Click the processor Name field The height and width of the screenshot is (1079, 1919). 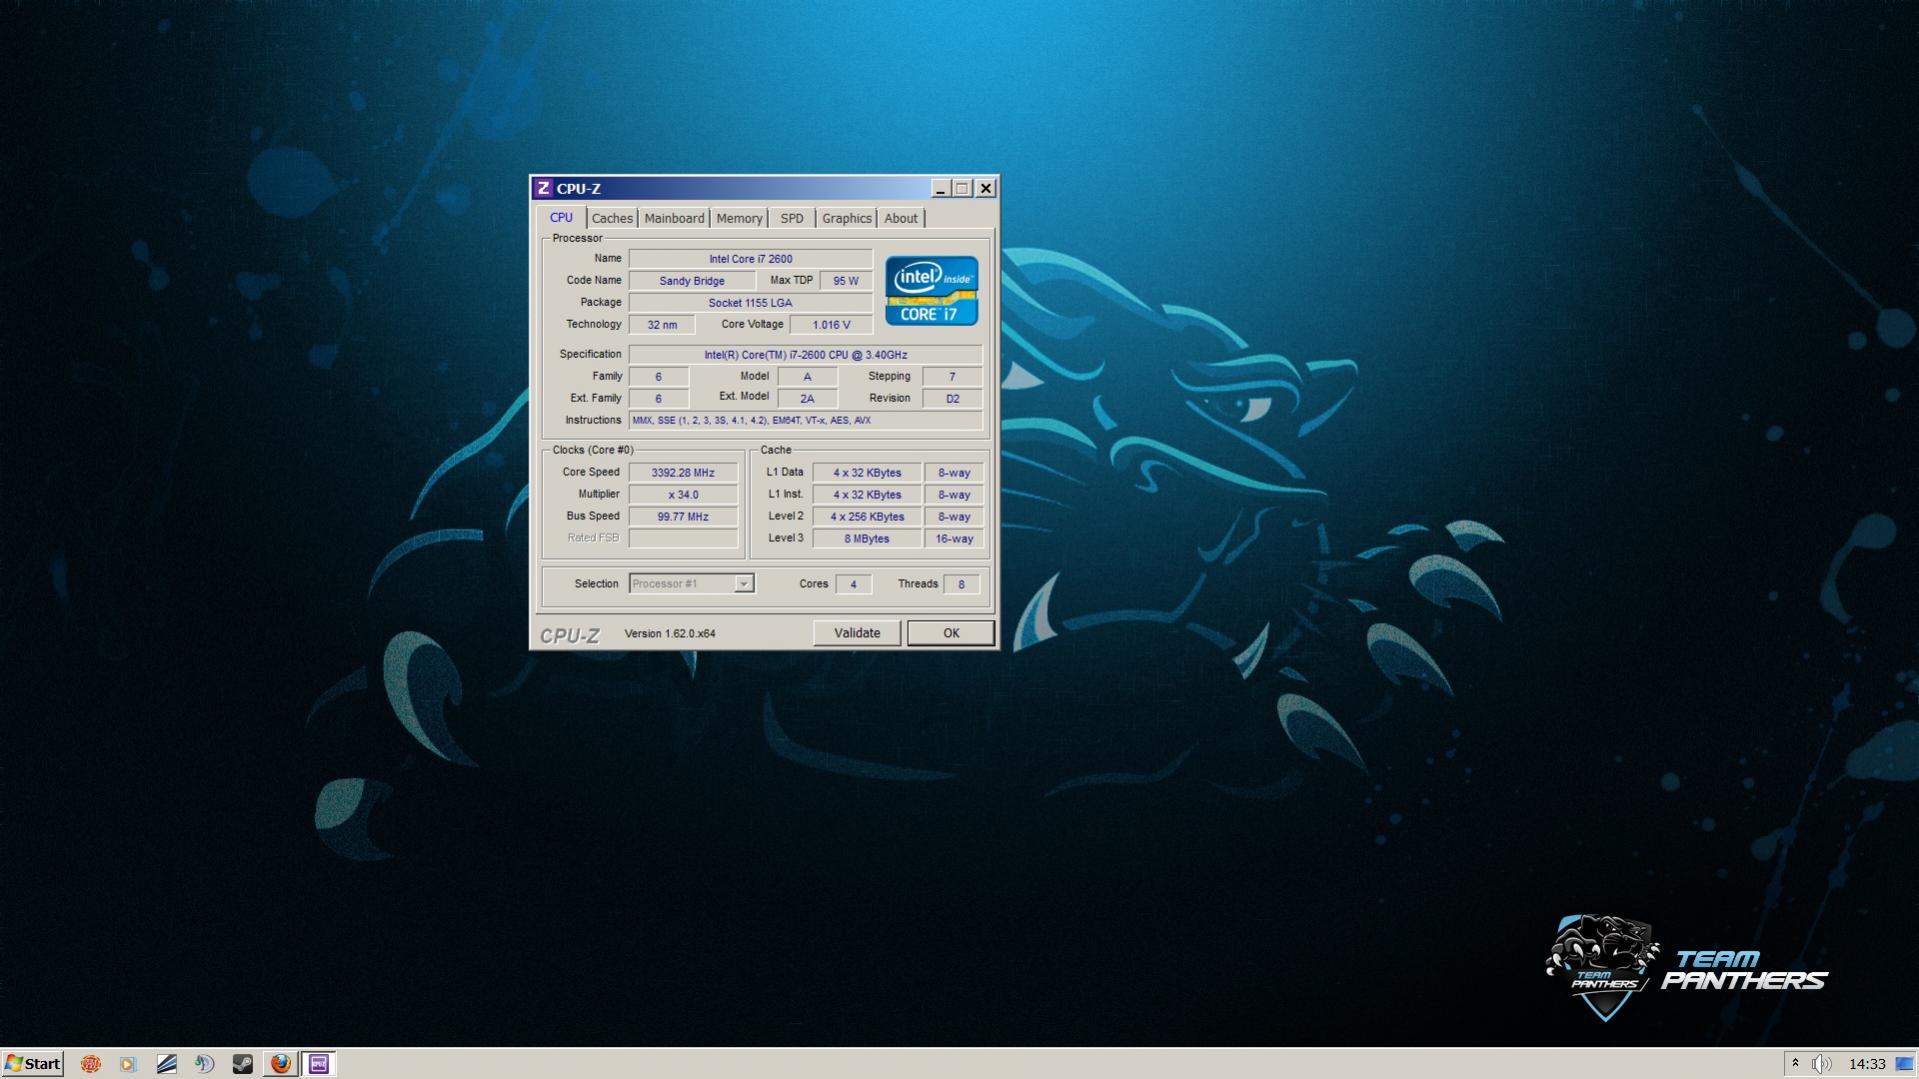(751, 259)
